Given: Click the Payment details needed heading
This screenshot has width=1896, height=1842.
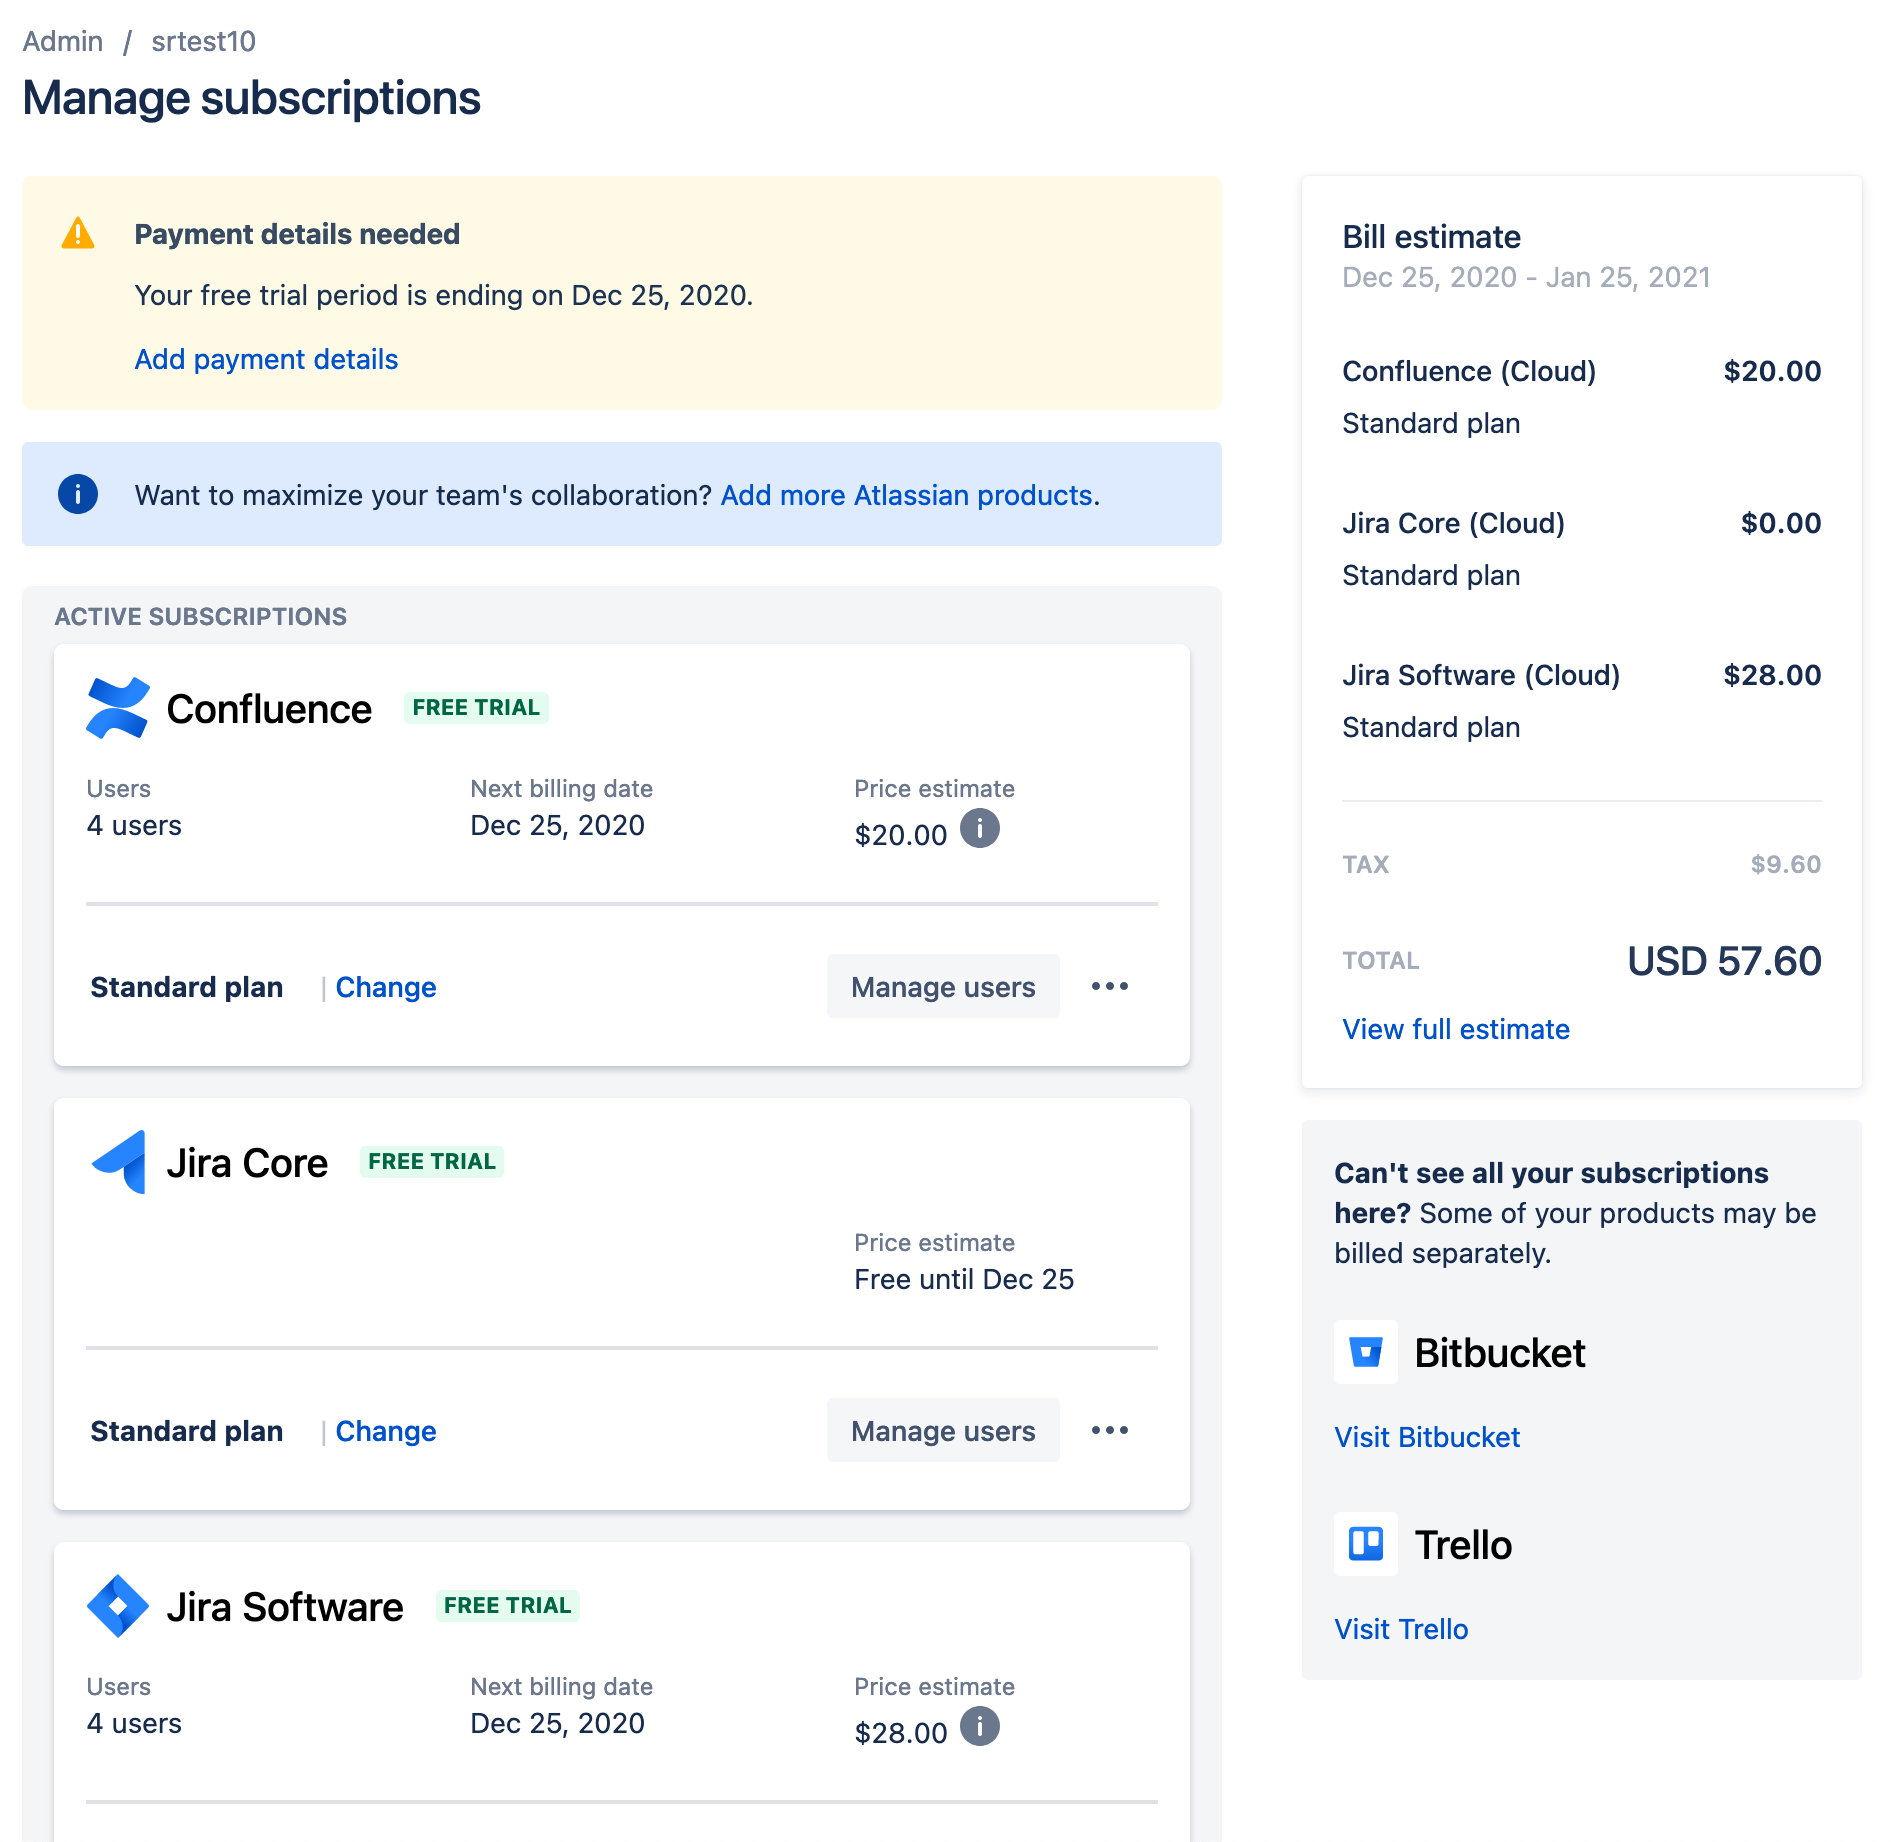Looking at the screenshot, I should click(297, 234).
